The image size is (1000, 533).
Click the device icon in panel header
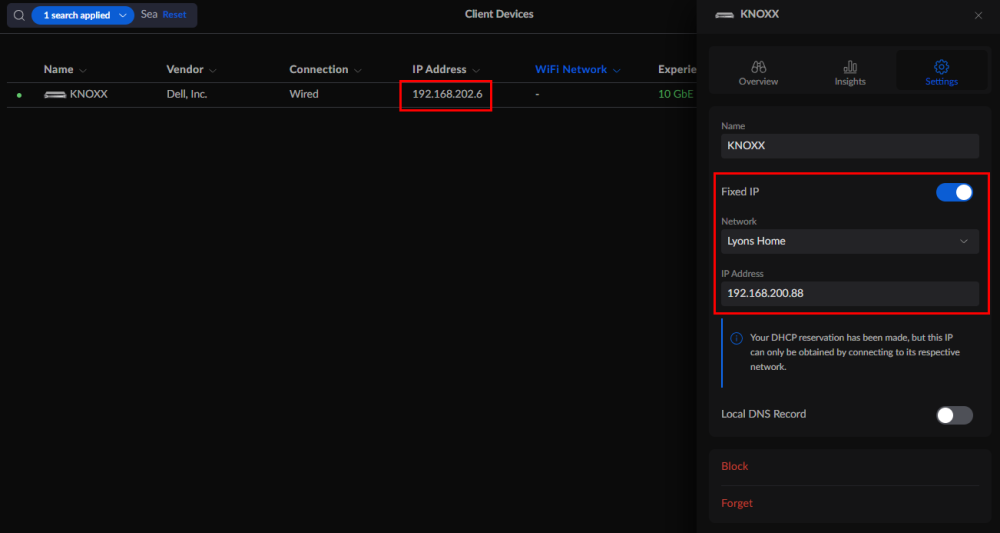[x=724, y=15]
